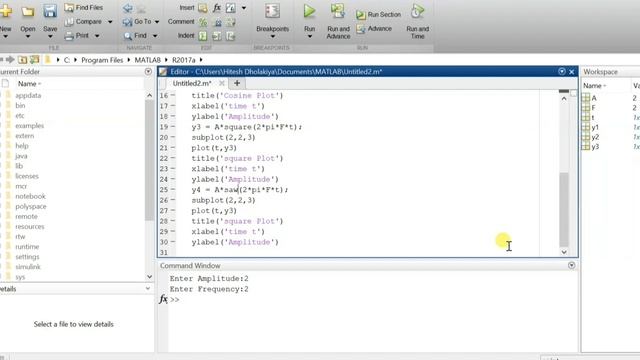
Task: Open Current Folder panel actions menu
Action: pos(148,71)
